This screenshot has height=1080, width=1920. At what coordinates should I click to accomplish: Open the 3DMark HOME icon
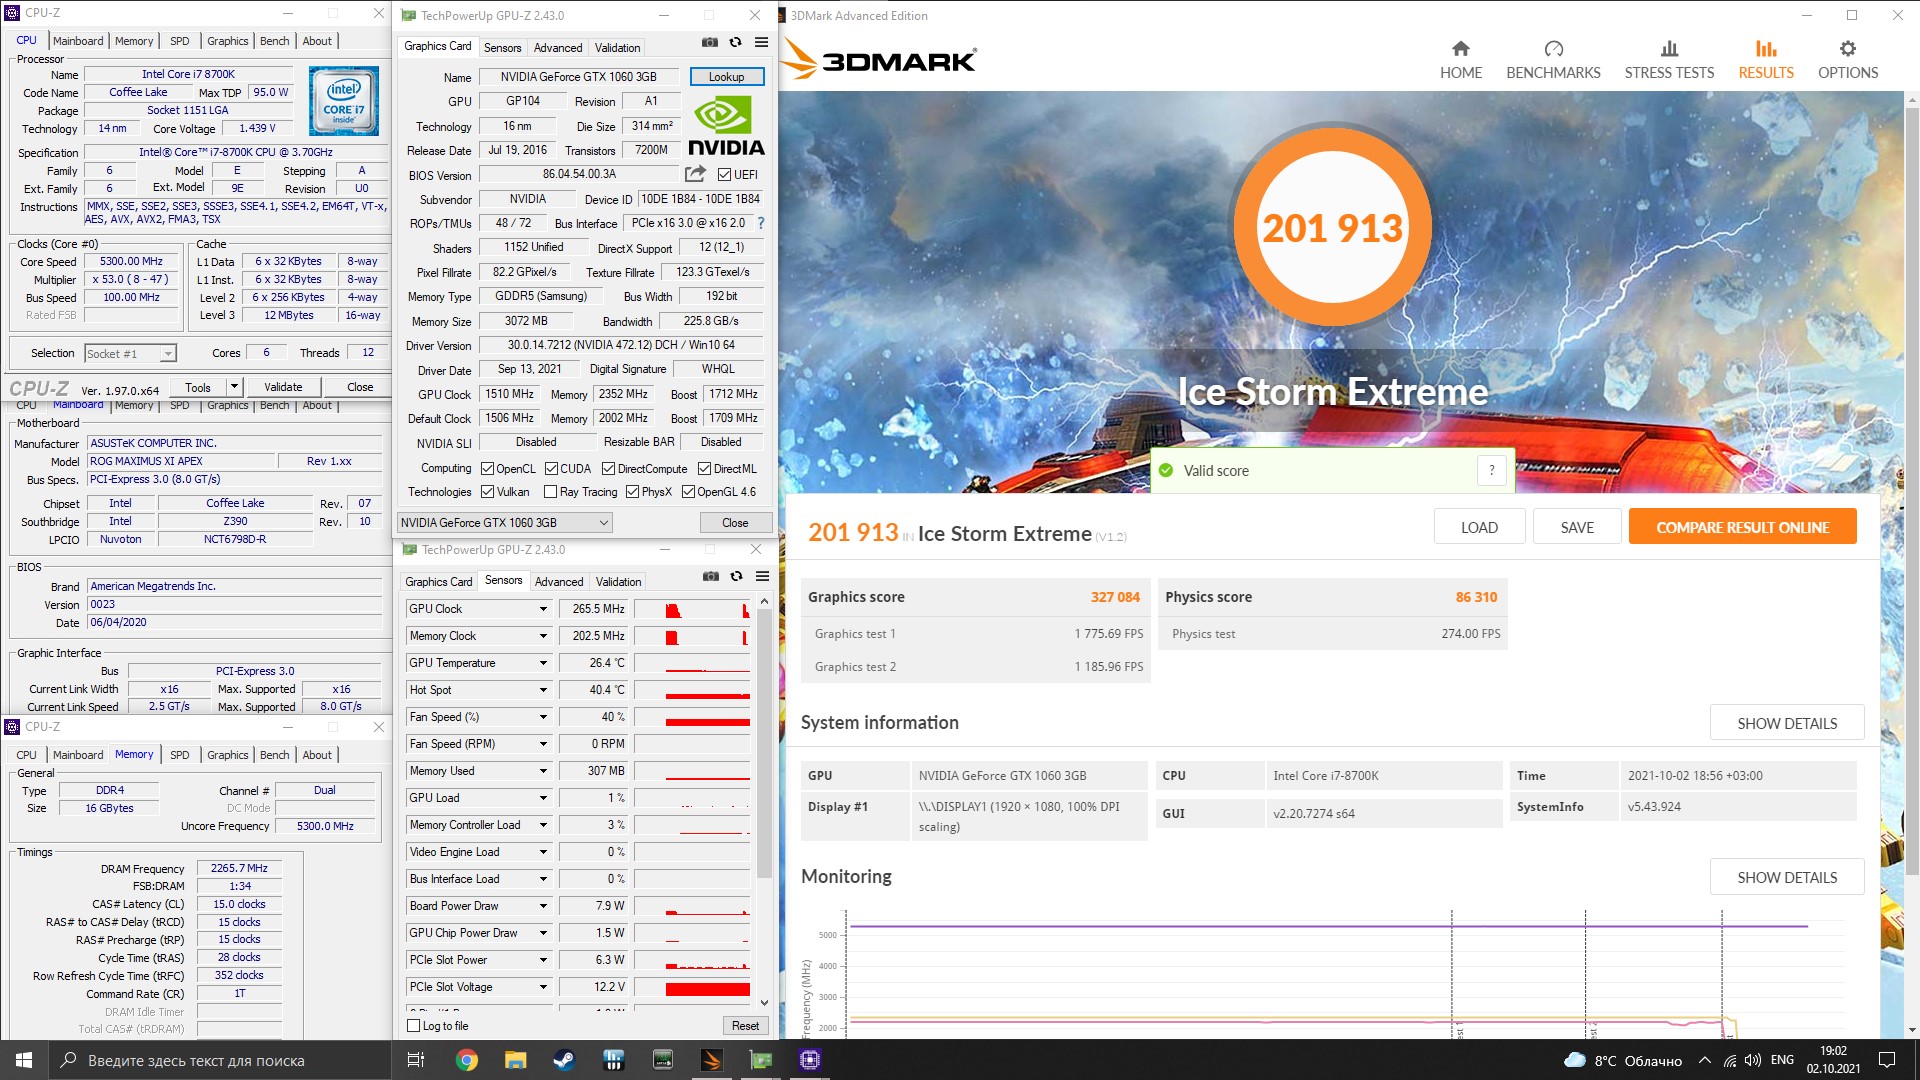pos(1461,48)
